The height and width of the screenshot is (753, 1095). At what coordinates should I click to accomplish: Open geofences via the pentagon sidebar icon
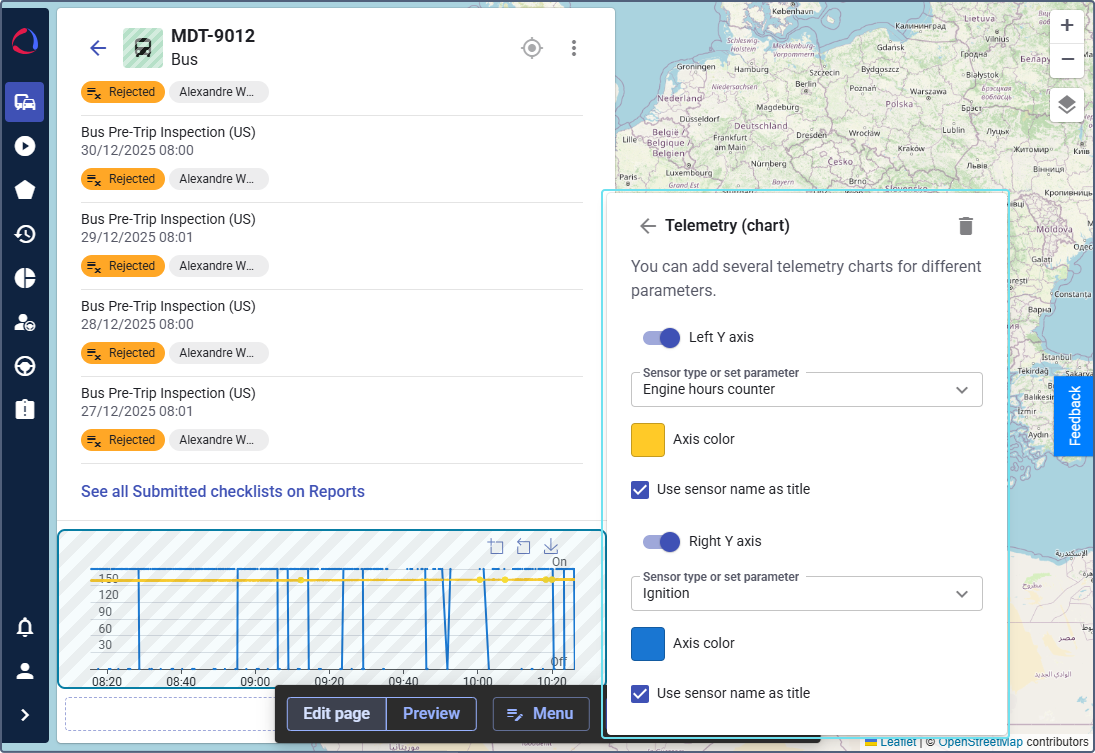(x=24, y=189)
